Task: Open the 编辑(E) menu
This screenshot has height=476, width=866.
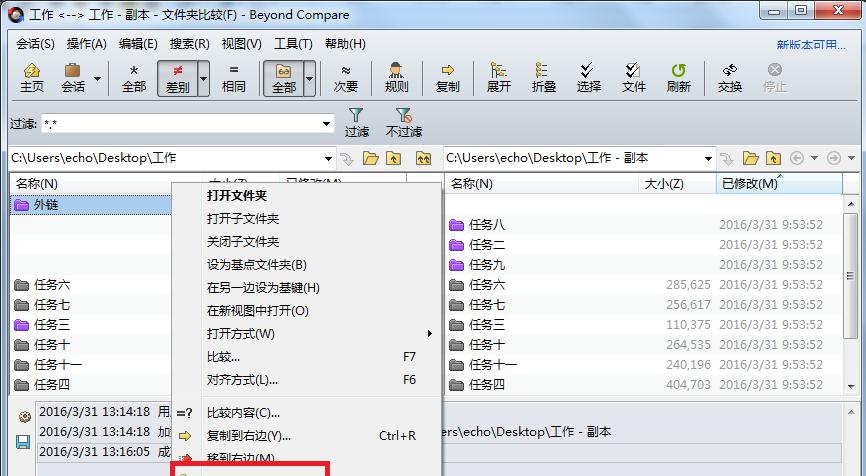Action: [x=138, y=44]
